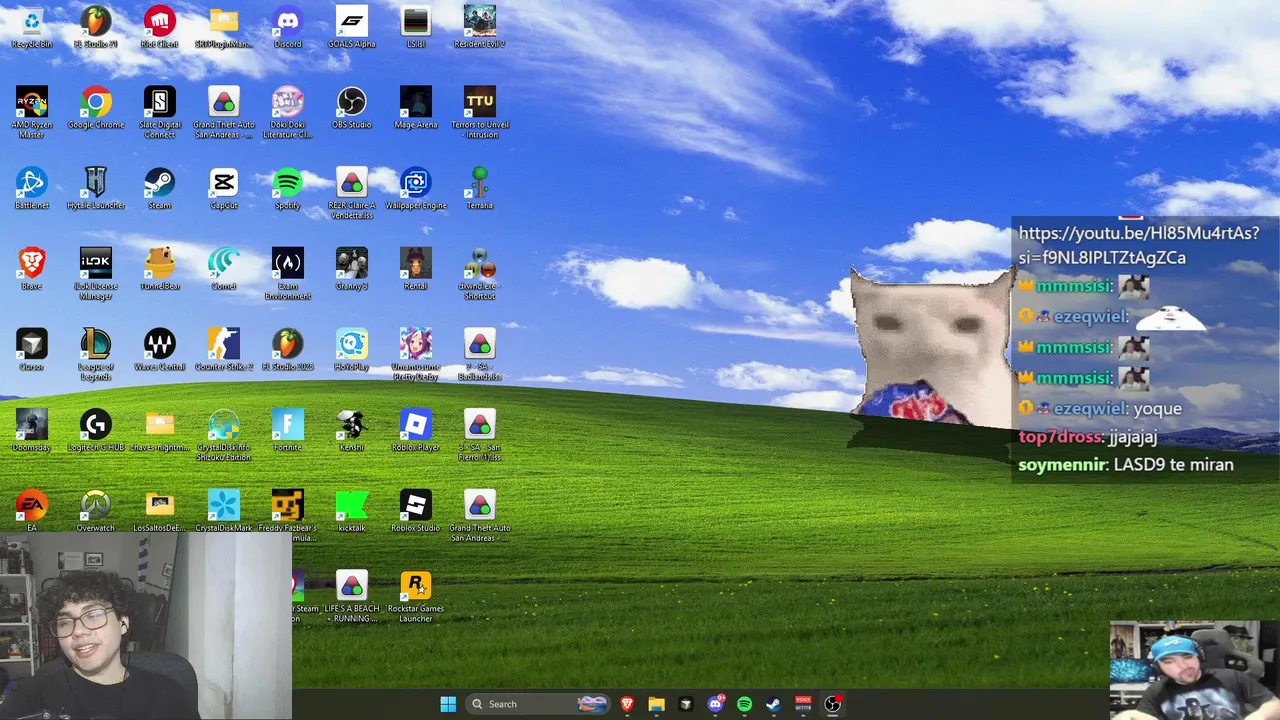Launch Doki Doki Literature Club shortcut
This screenshot has height=720, width=1280.
pyautogui.click(x=288, y=112)
